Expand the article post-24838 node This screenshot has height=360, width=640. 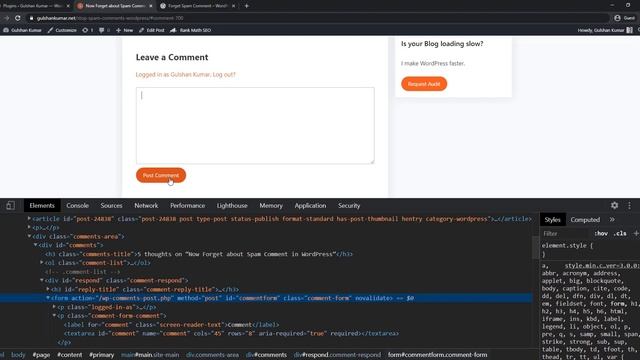point(29,219)
